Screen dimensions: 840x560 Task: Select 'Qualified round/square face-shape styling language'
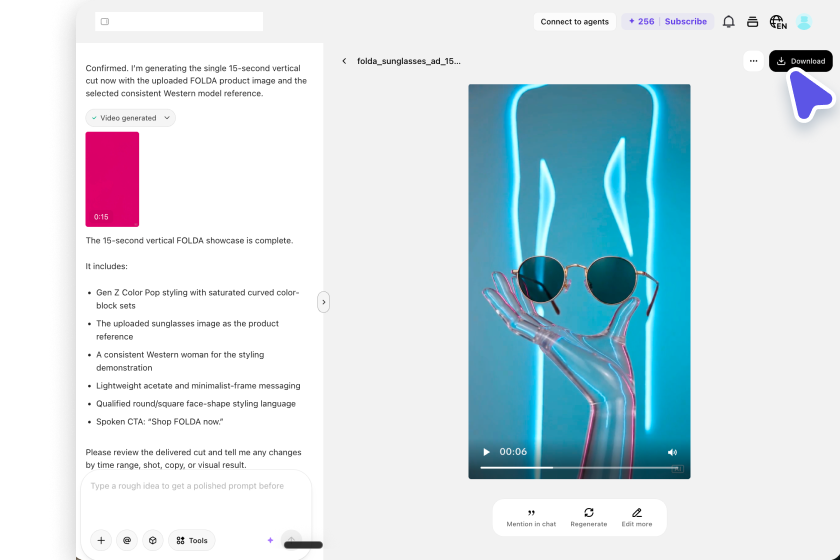196,404
